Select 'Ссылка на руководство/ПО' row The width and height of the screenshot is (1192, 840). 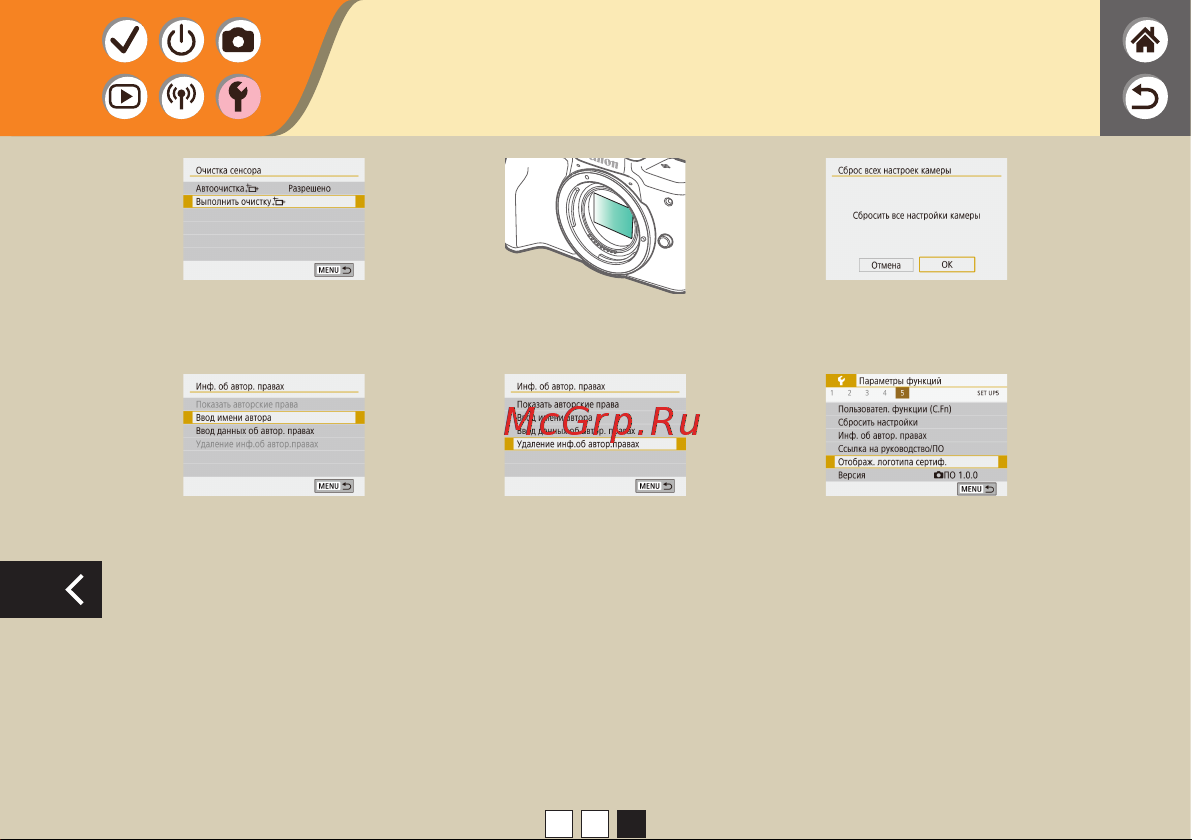click(916, 449)
